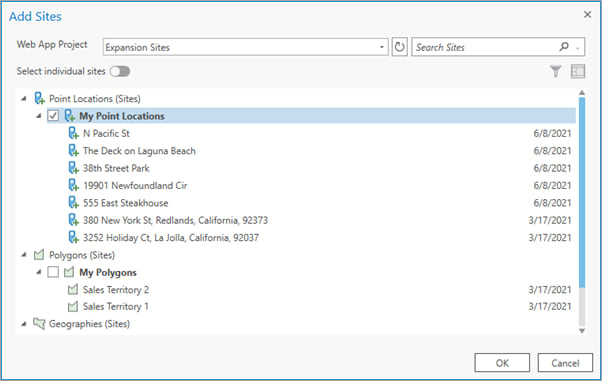Collapse the My Polygons node
Viewport: 602px width, 381px height.
[38, 272]
